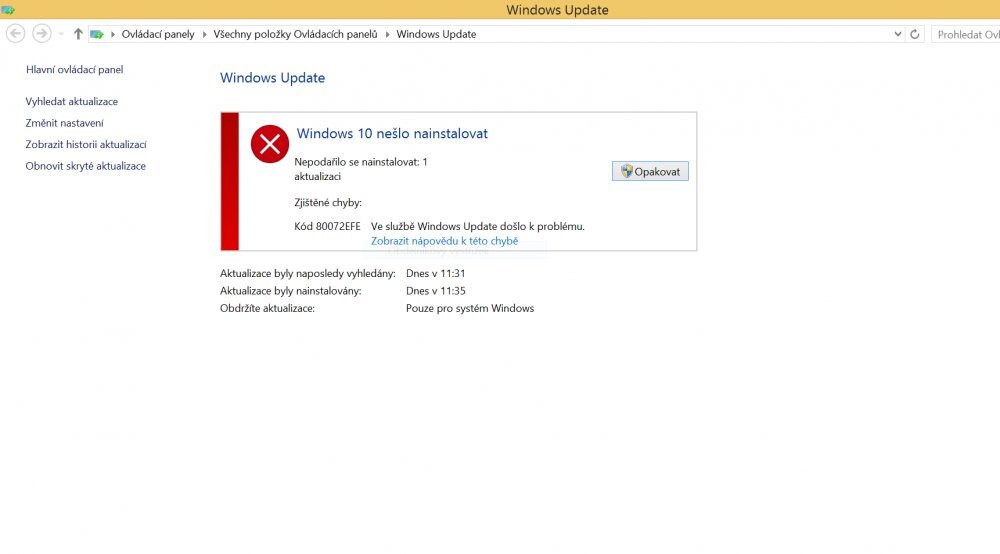Viewport: 1000px width, 554px height.
Task: Click the window icon in title bar
Action: coord(7,10)
